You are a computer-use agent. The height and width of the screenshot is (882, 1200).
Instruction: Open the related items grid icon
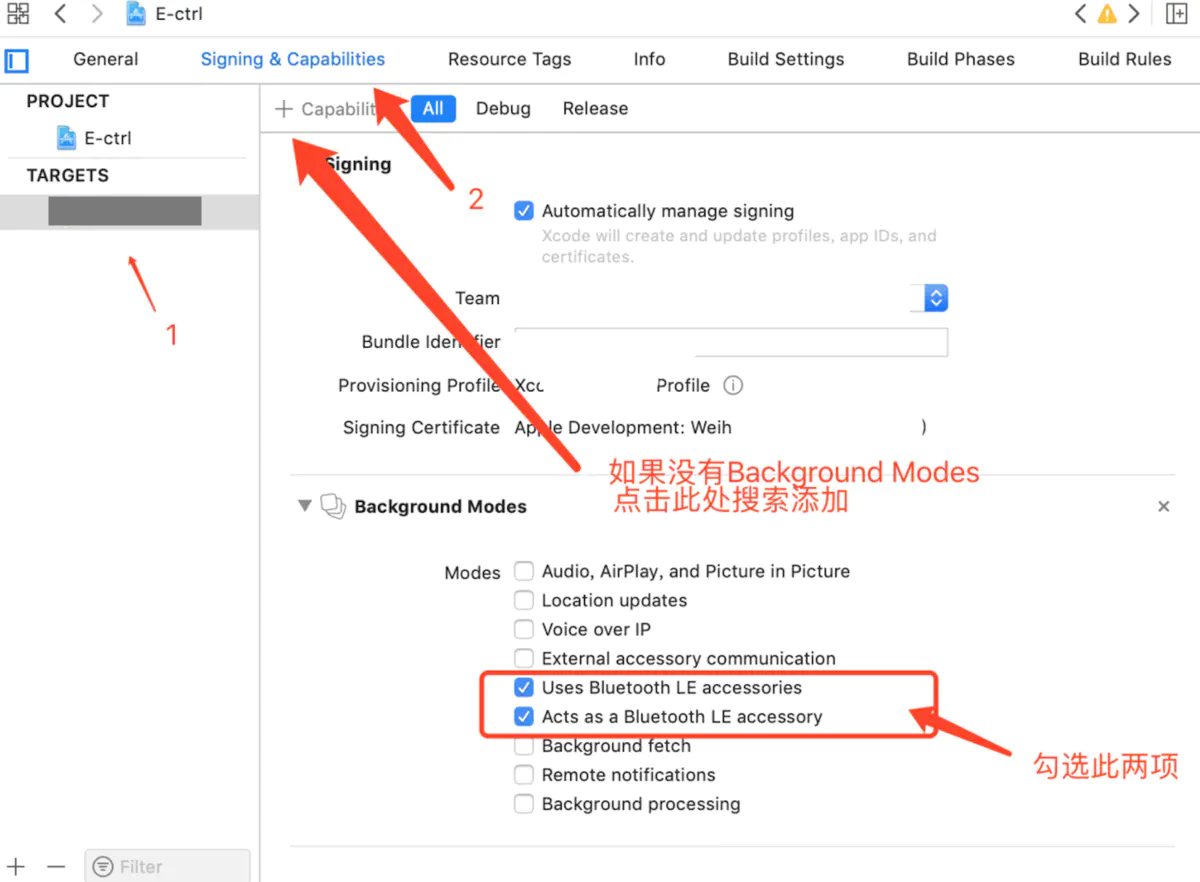(18, 14)
